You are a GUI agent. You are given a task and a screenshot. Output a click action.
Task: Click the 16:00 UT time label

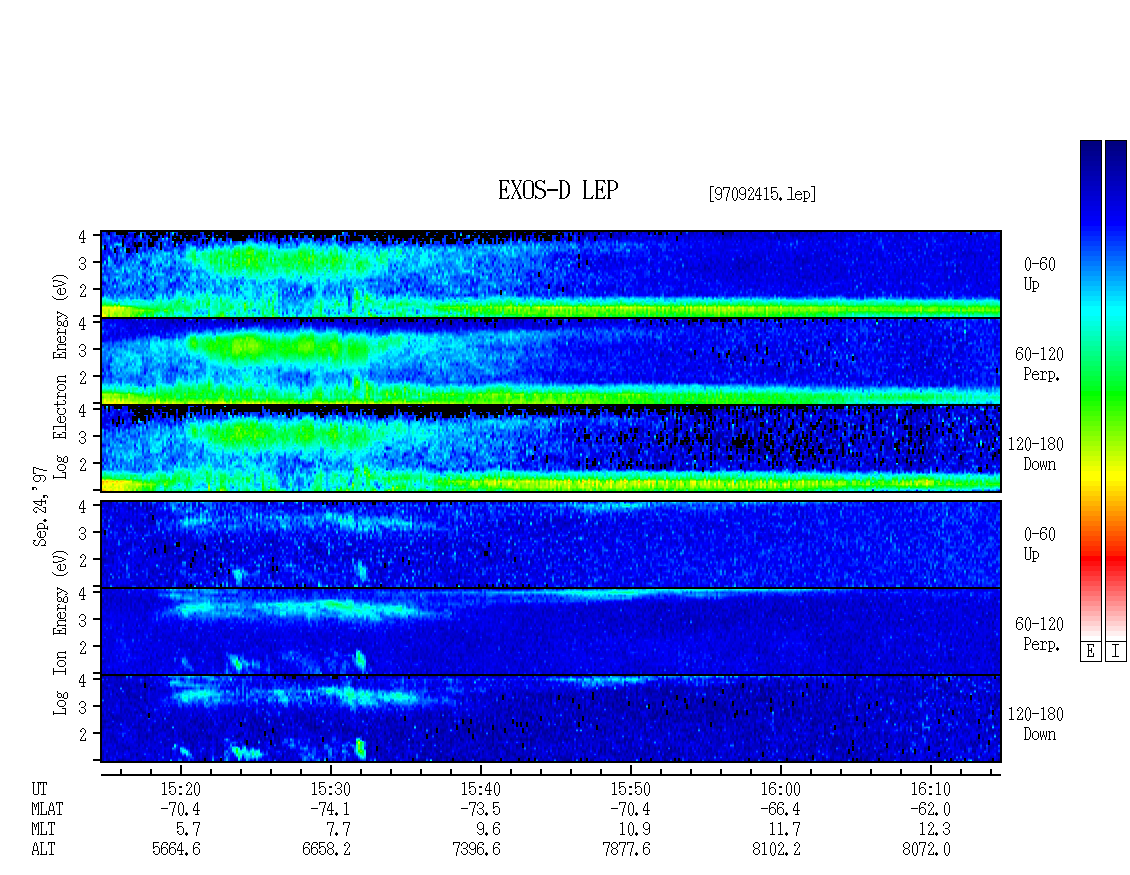(780, 789)
